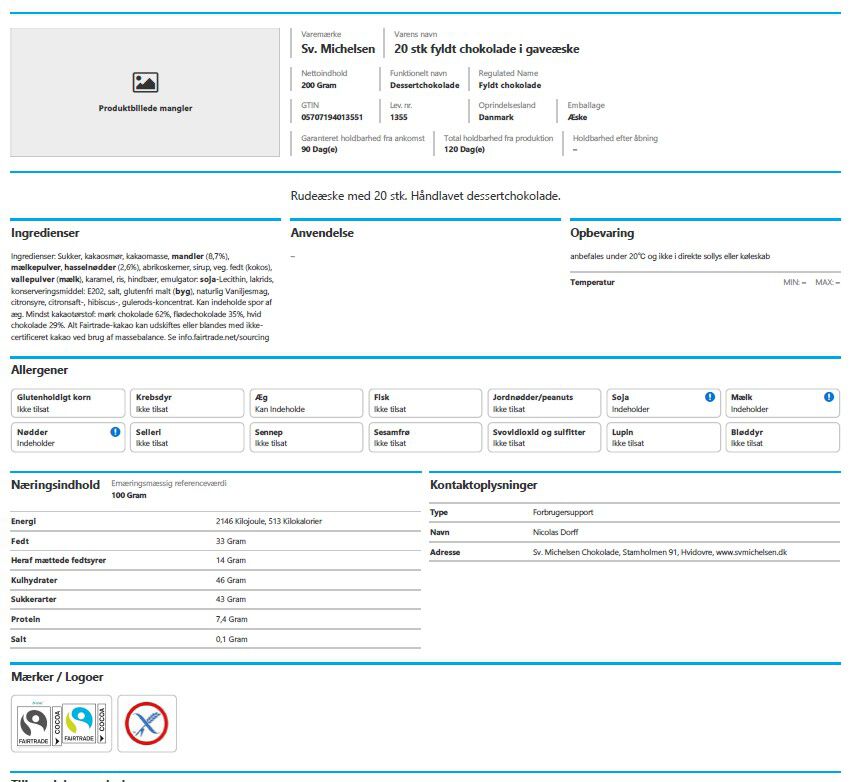
Task: Select the GTIN number 05707194013551
Action: (332, 117)
